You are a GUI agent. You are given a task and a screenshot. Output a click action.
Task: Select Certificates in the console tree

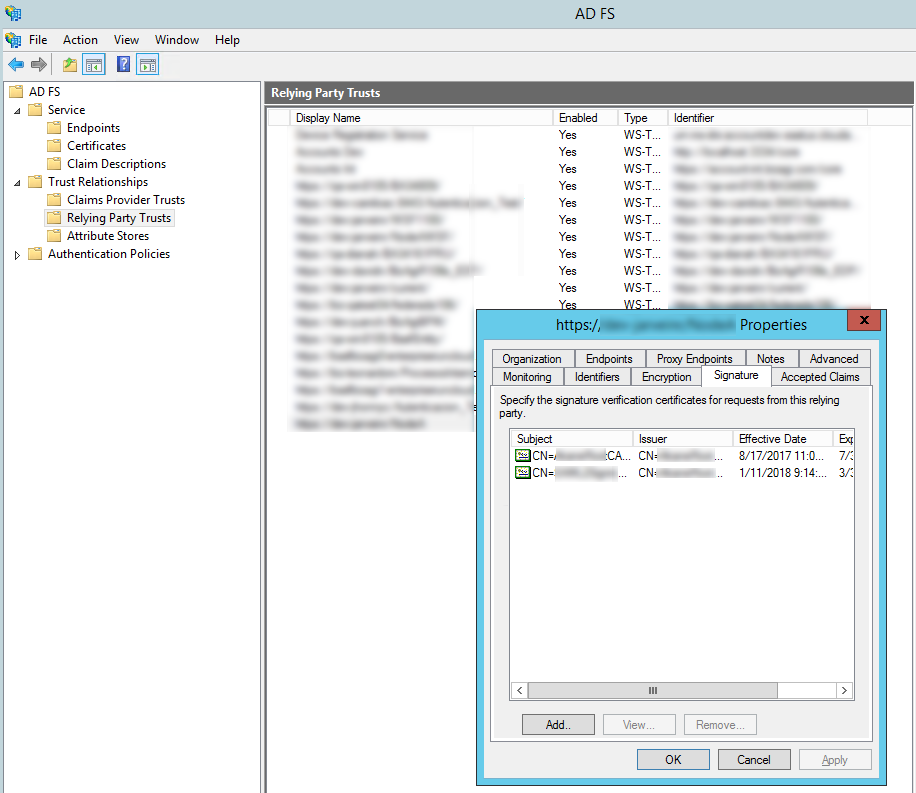96,146
